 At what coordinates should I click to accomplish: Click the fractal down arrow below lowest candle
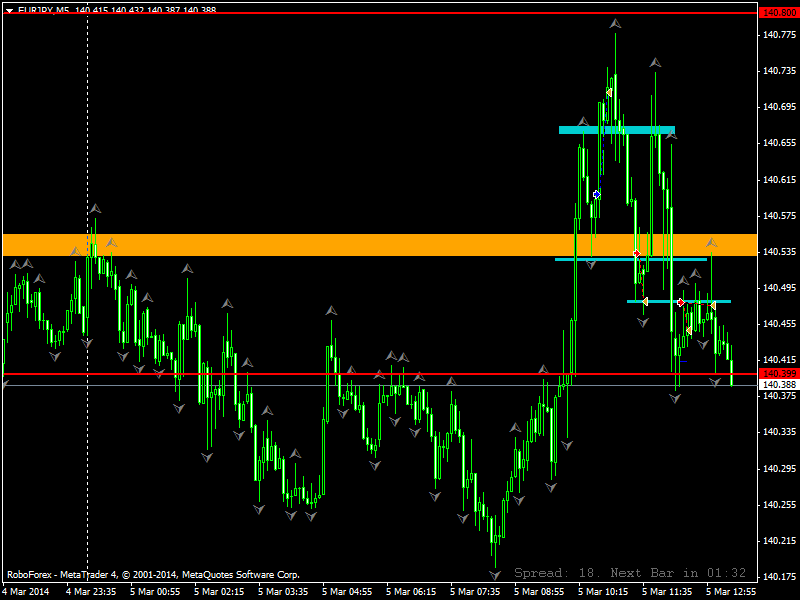coord(495,576)
